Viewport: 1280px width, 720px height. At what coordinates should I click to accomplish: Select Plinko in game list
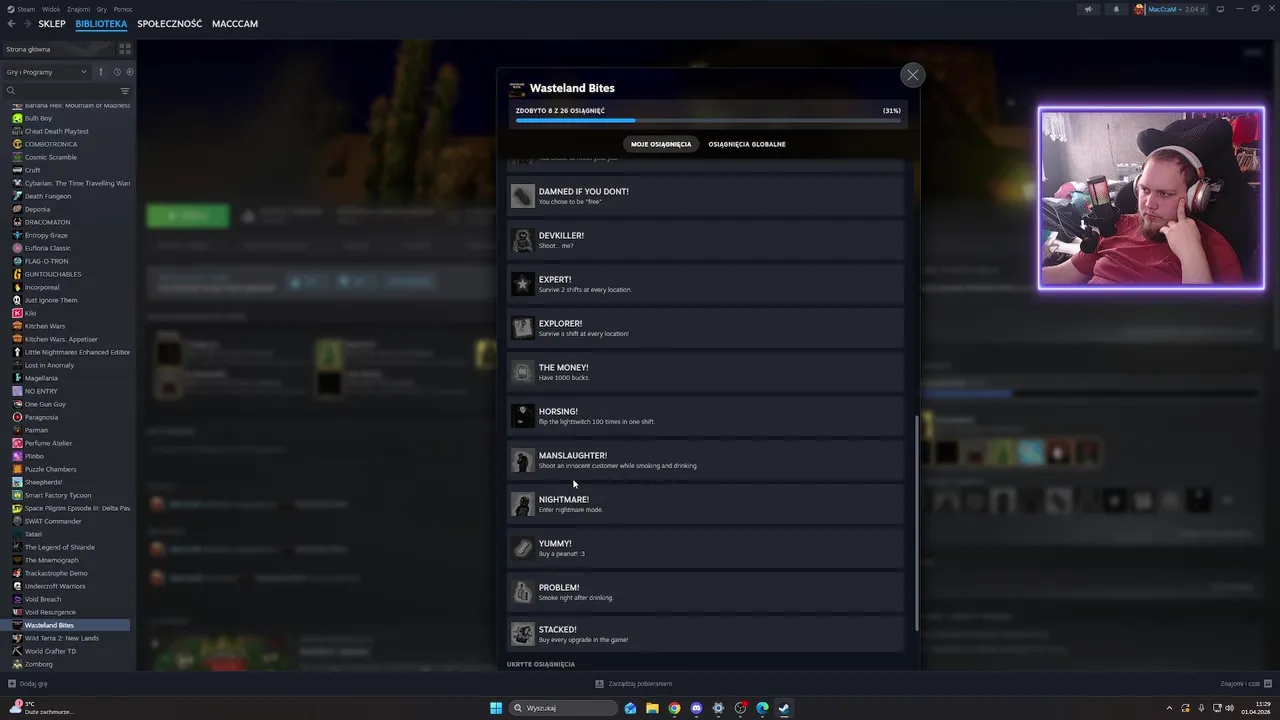35,456
